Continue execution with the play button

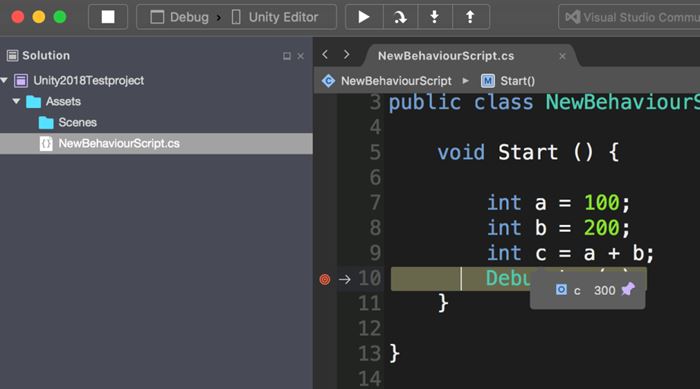click(x=364, y=17)
